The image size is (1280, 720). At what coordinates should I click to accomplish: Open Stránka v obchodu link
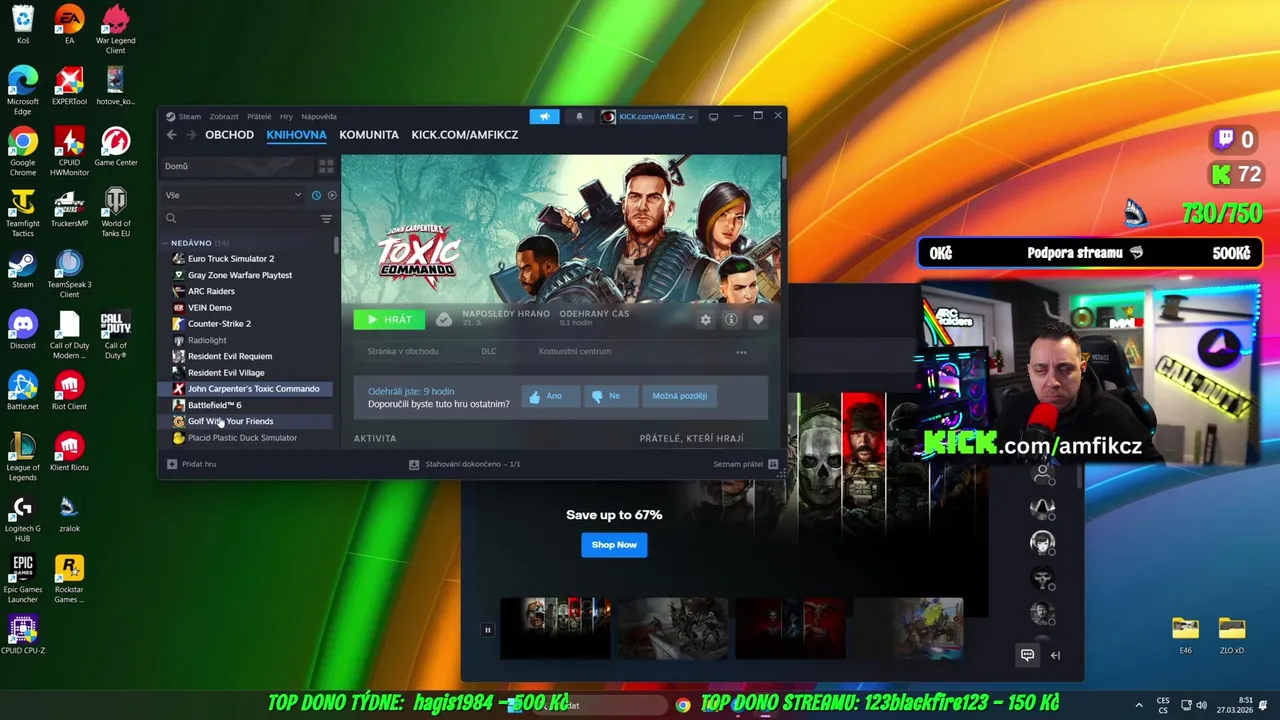pos(402,351)
